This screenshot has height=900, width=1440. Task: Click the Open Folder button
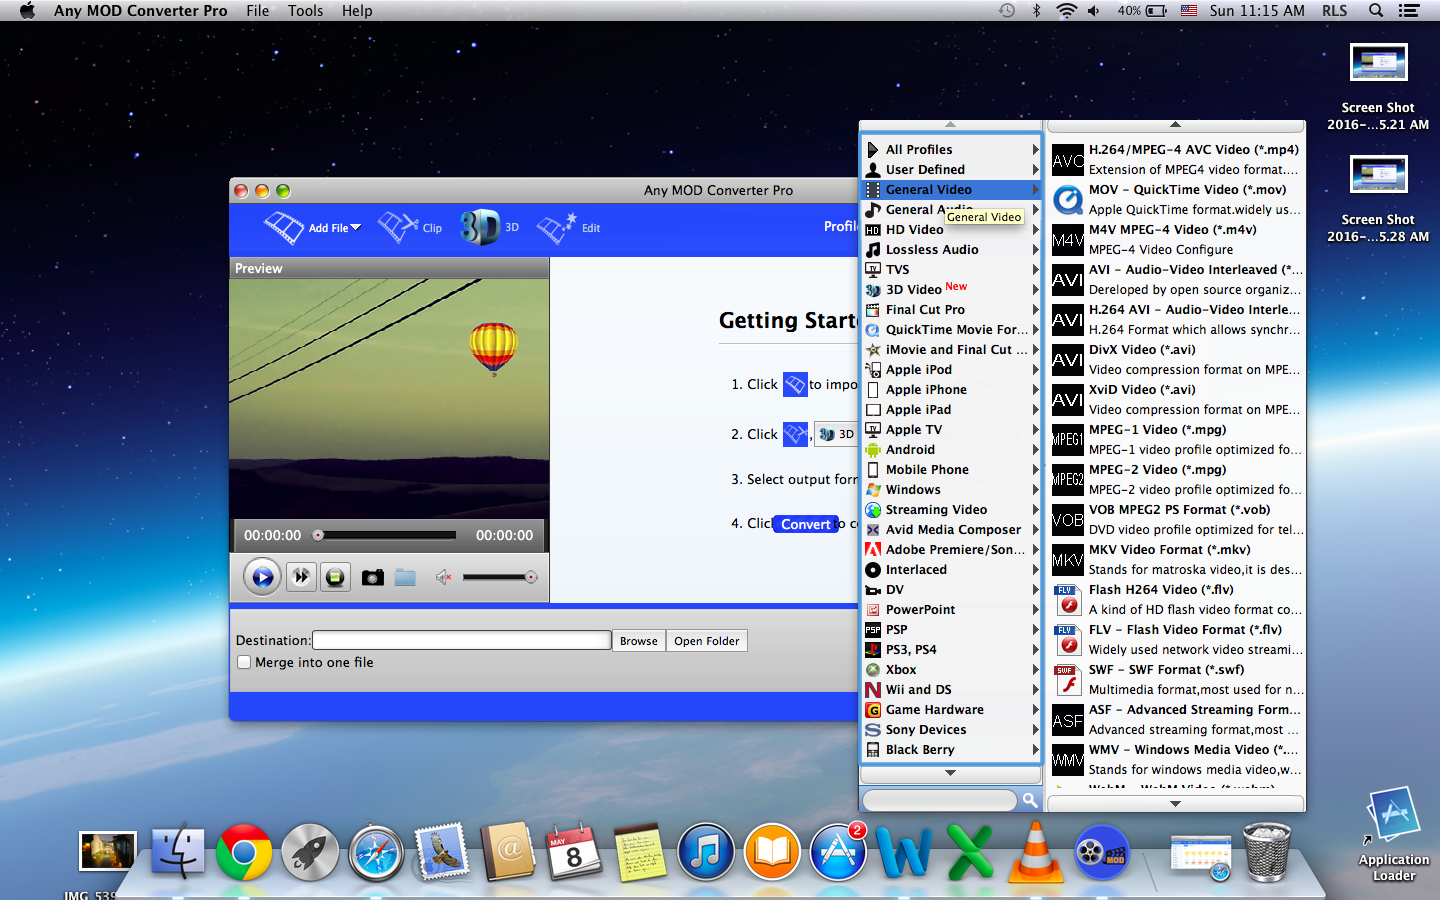coord(707,641)
